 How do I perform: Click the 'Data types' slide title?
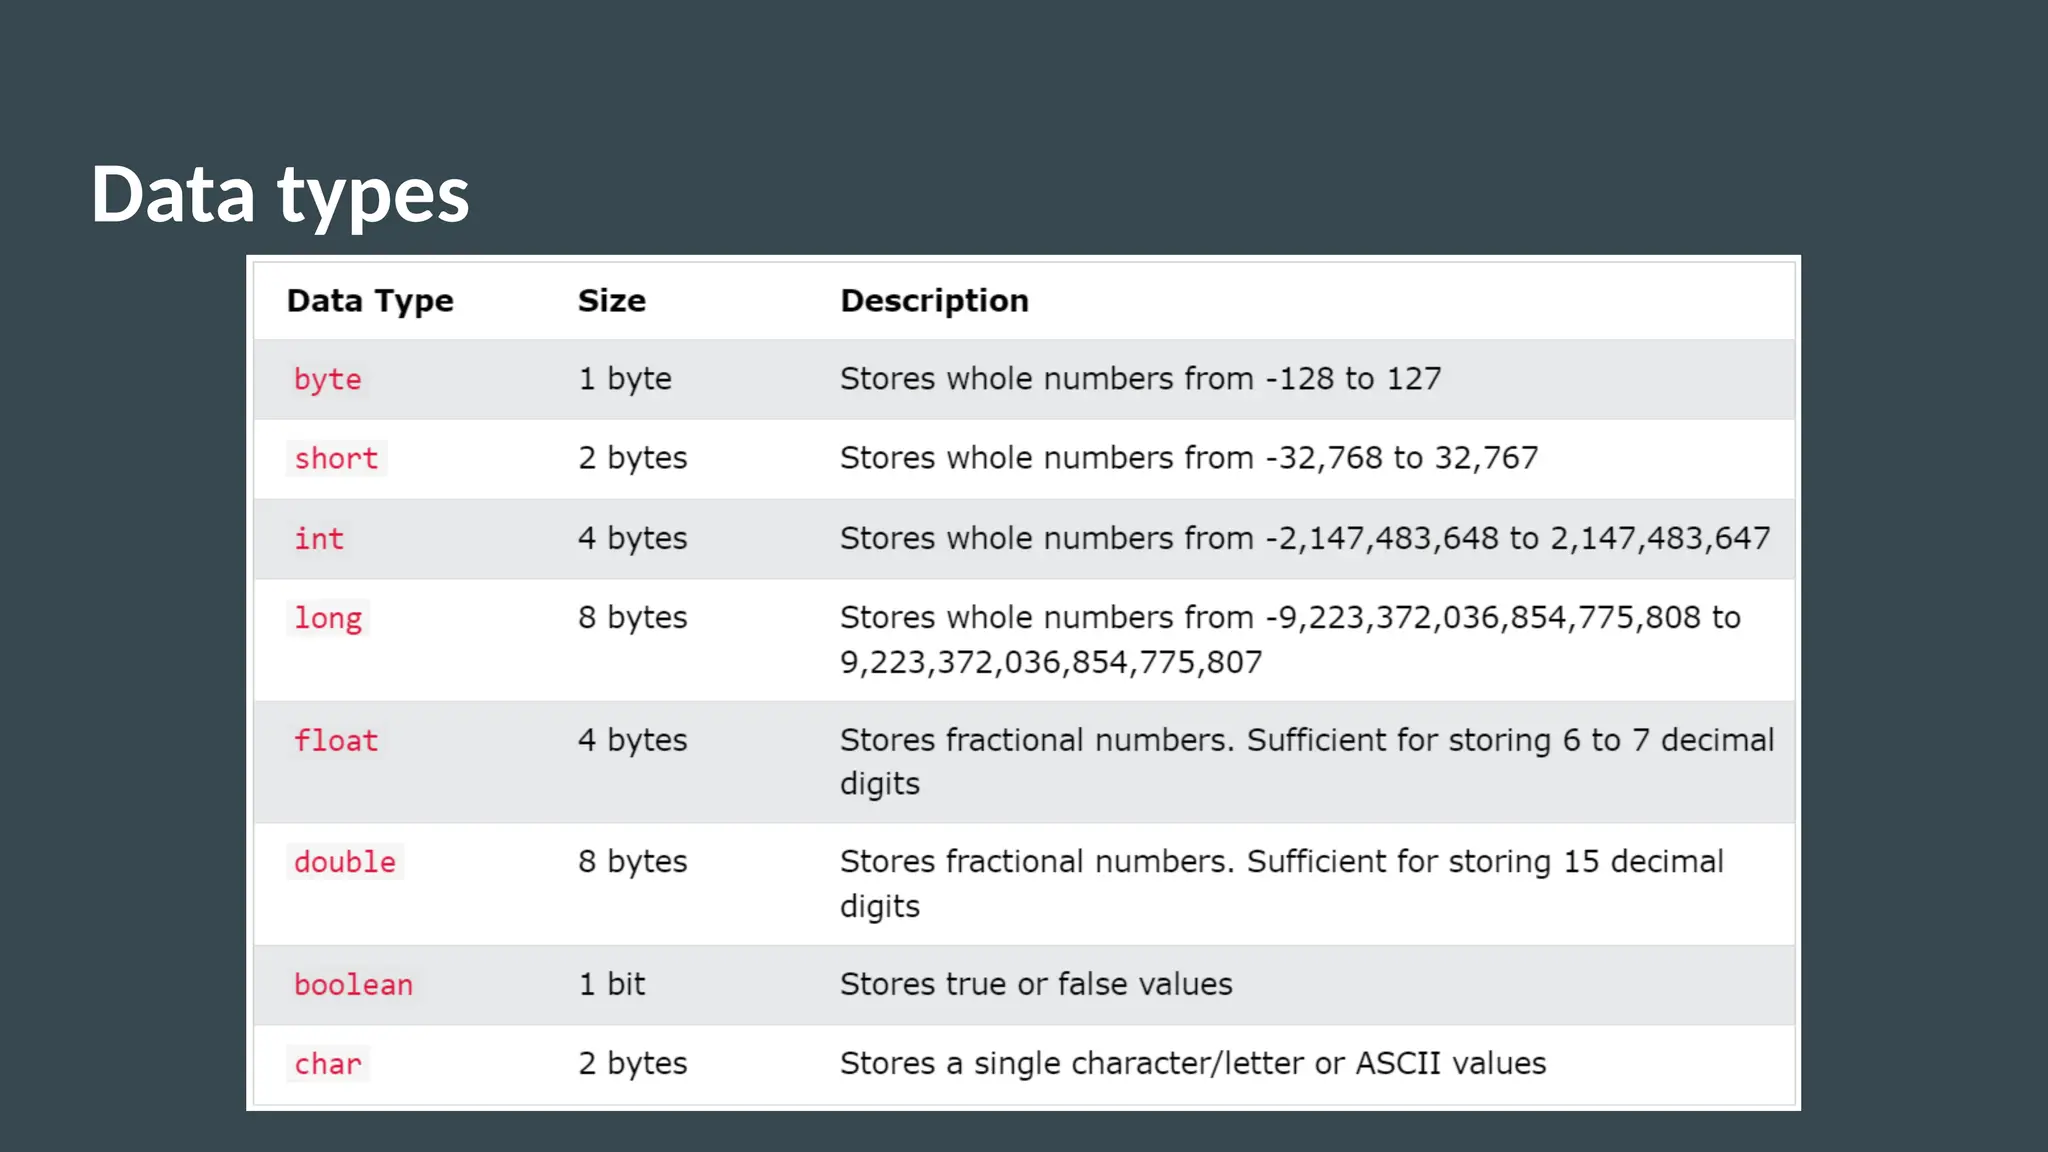click(x=280, y=194)
